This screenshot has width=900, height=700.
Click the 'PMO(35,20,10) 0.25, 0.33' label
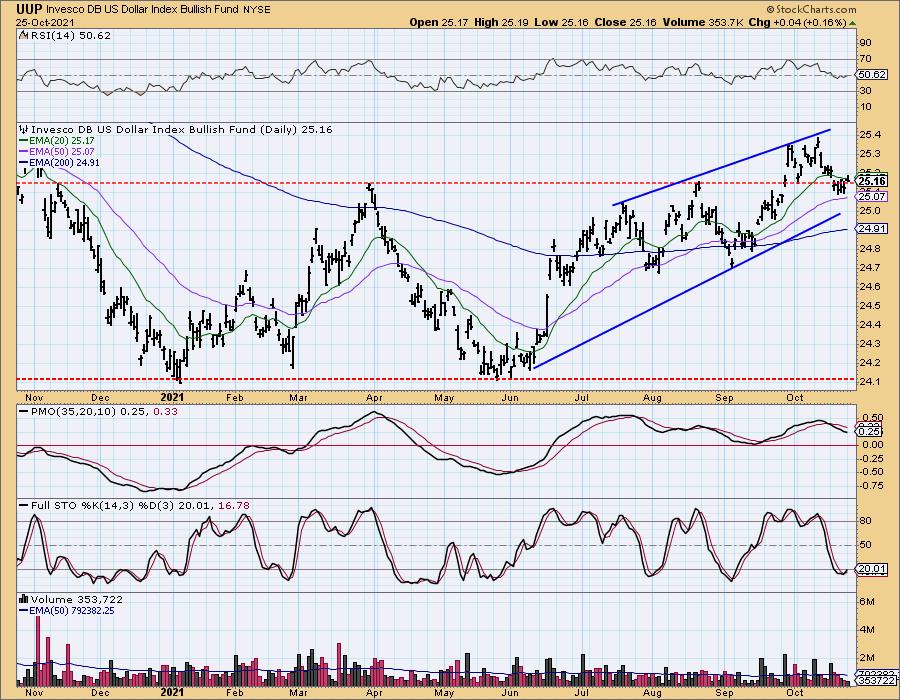coord(104,411)
